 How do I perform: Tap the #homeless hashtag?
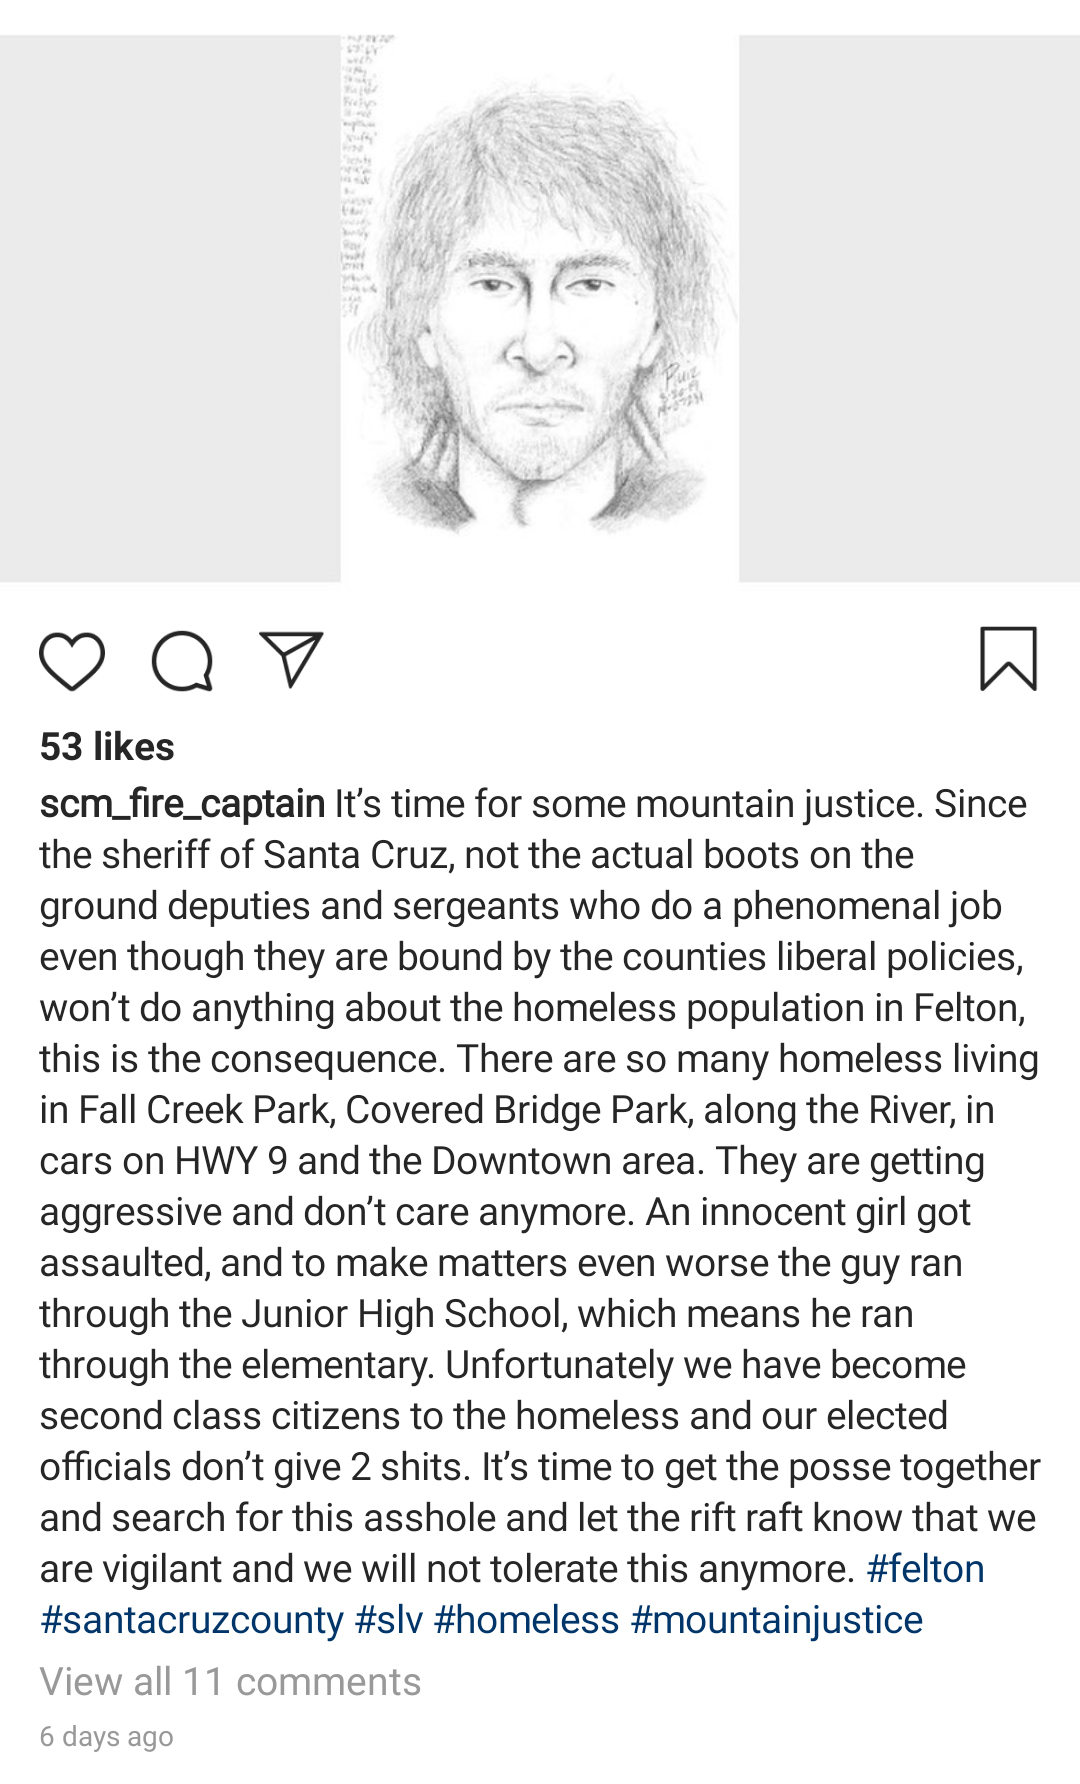pos(527,1620)
